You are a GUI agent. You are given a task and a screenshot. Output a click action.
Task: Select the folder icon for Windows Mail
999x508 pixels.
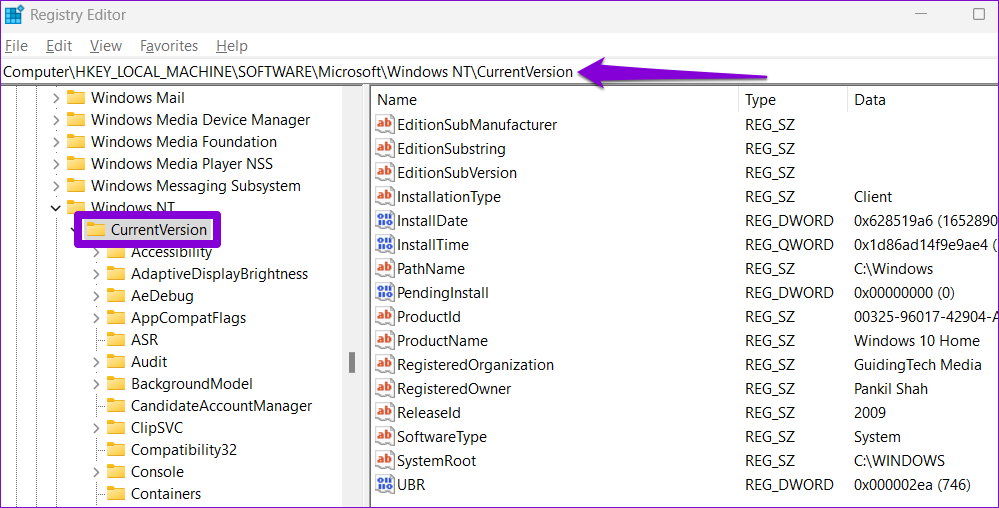pos(76,98)
